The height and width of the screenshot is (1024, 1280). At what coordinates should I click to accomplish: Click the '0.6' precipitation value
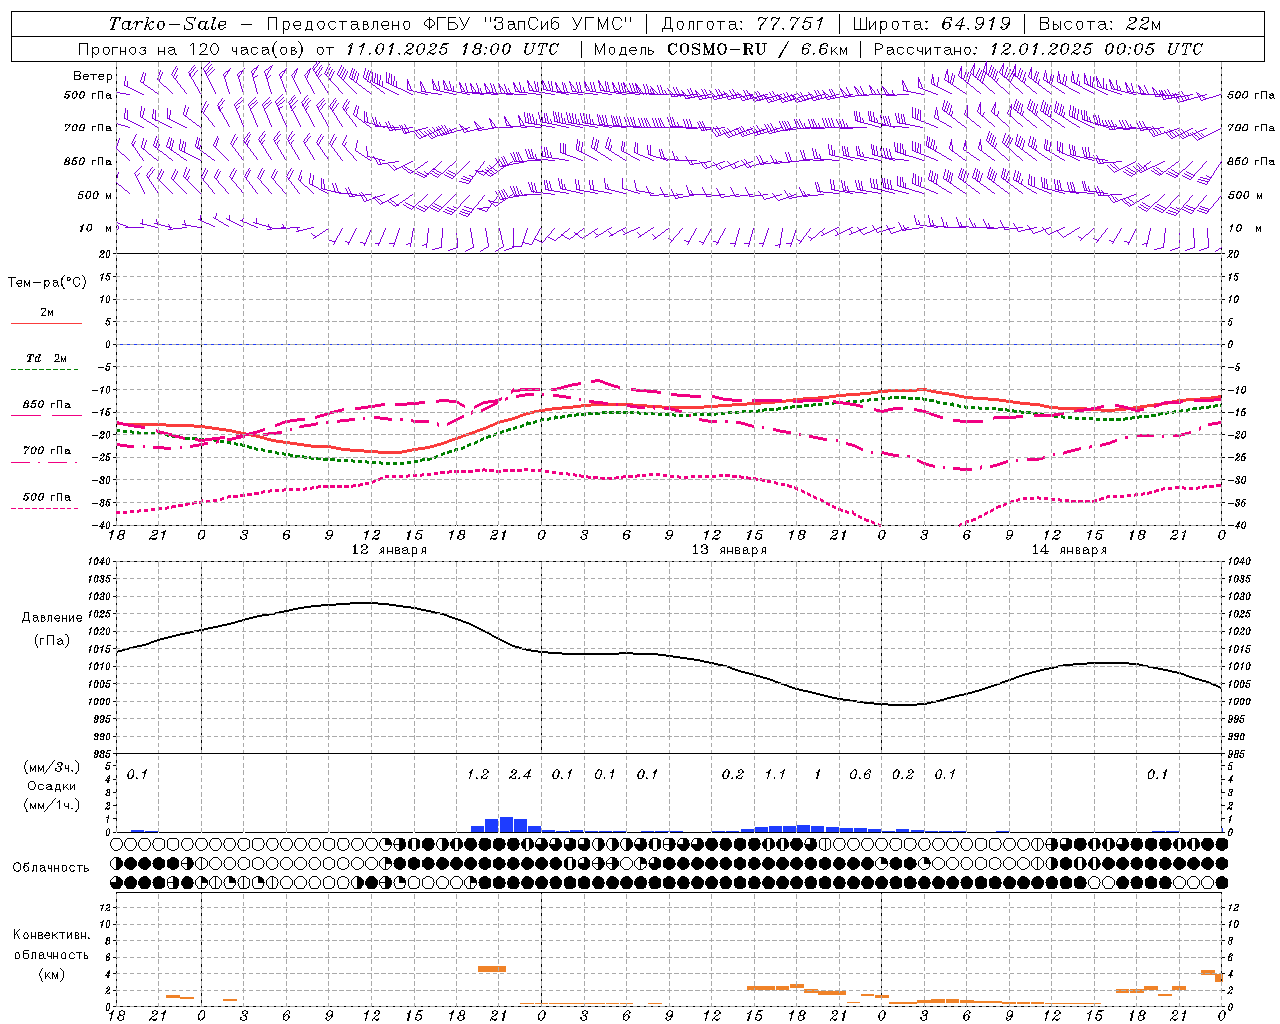coord(860,775)
